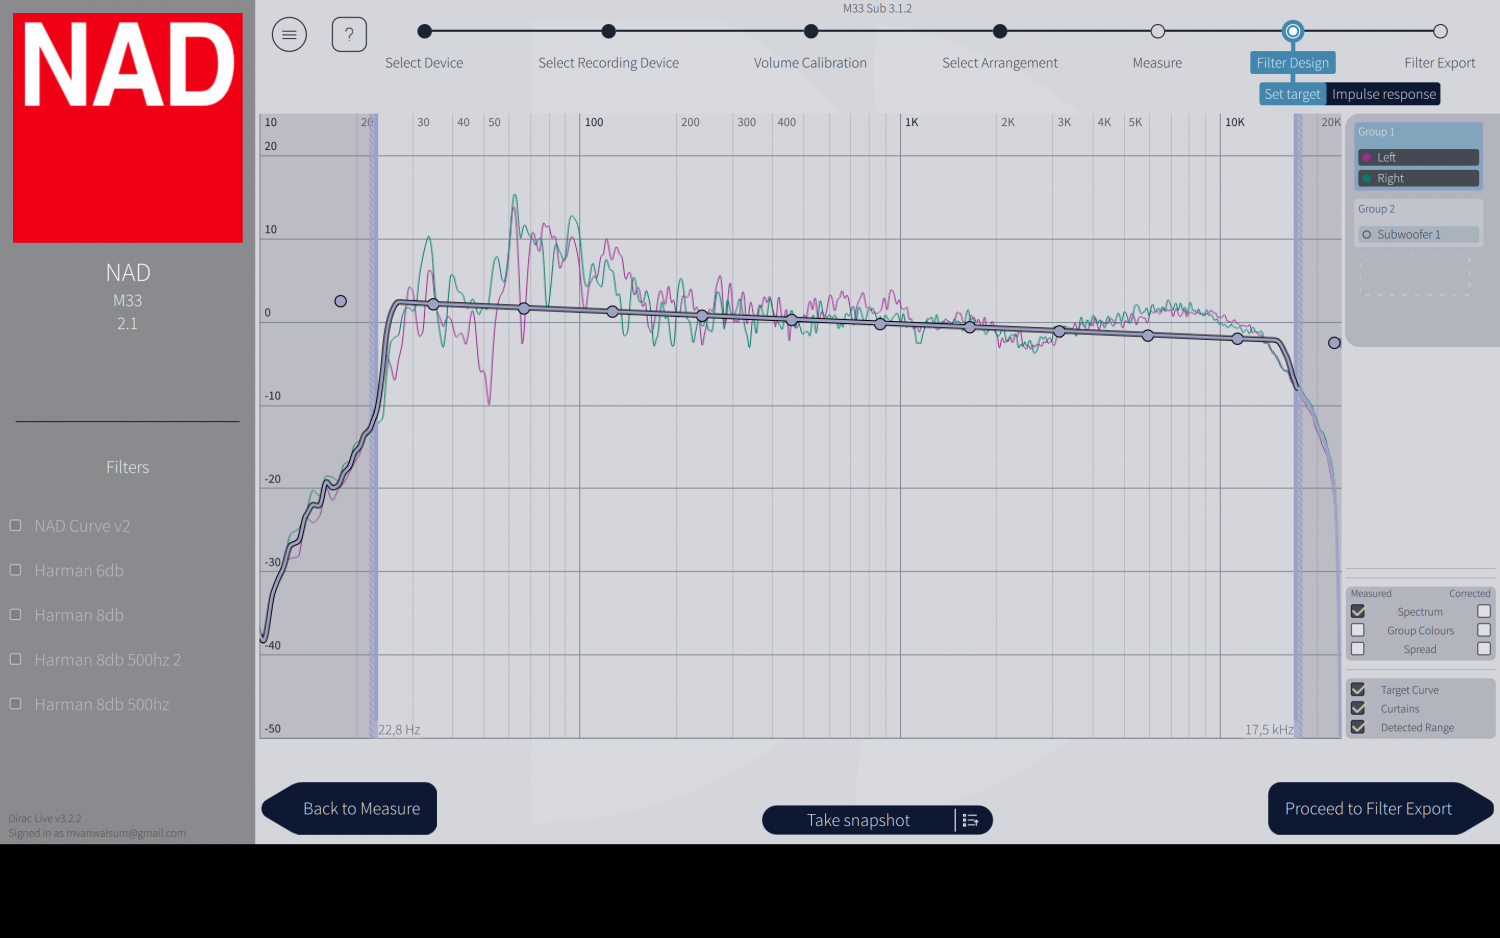
Task: Select right target curve end handle
Action: point(1334,343)
